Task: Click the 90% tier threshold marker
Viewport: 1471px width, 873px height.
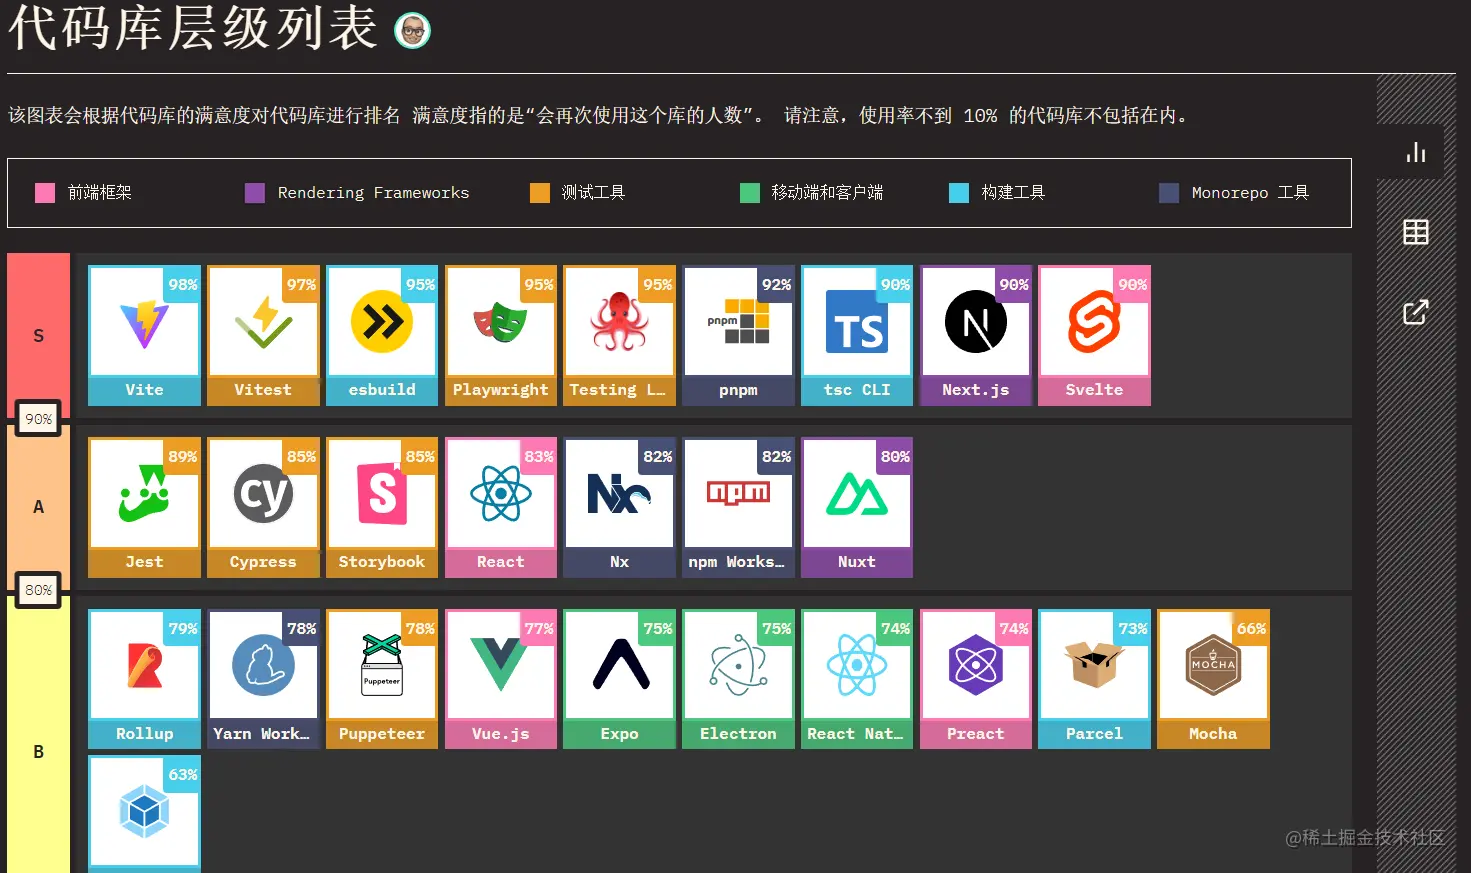Action: click(x=39, y=419)
